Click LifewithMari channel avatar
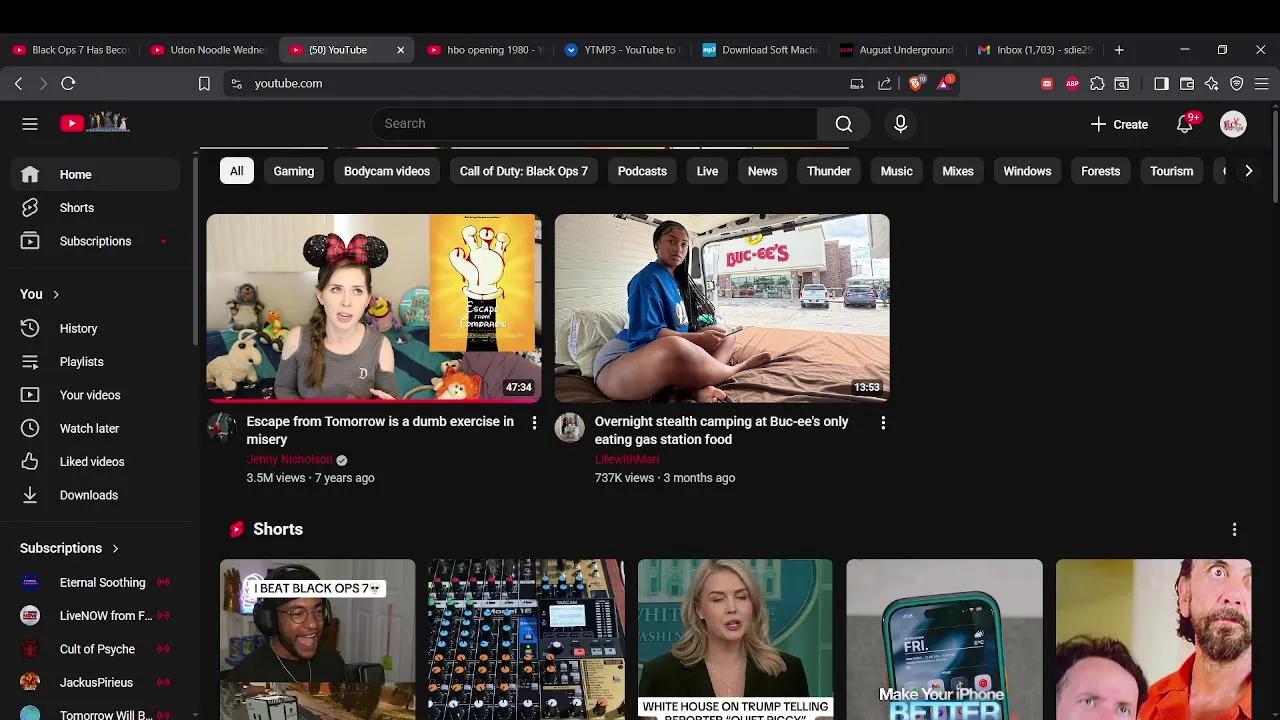 [x=569, y=428]
